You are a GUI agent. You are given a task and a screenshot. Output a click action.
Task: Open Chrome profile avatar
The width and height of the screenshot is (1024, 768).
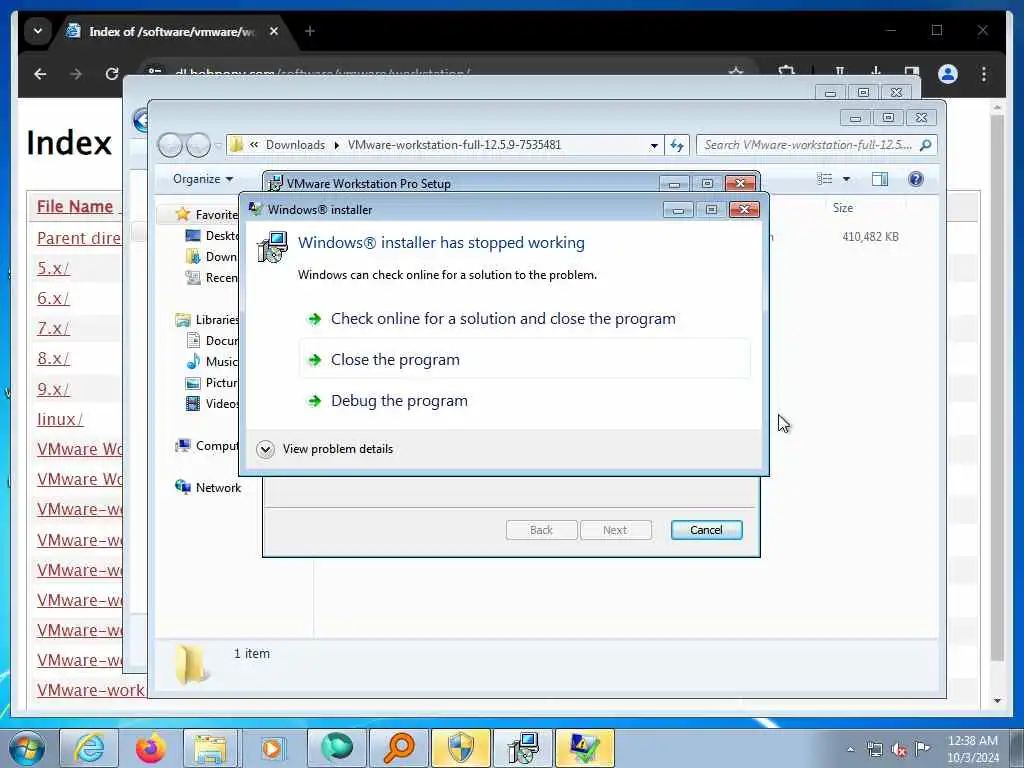click(x=948, y=74)
